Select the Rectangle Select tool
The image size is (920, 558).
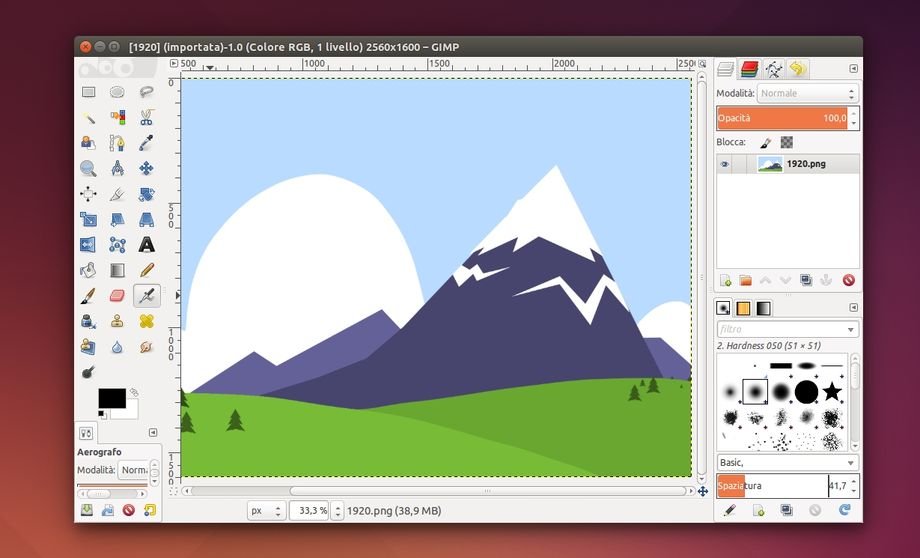click(x=89, y=92)
